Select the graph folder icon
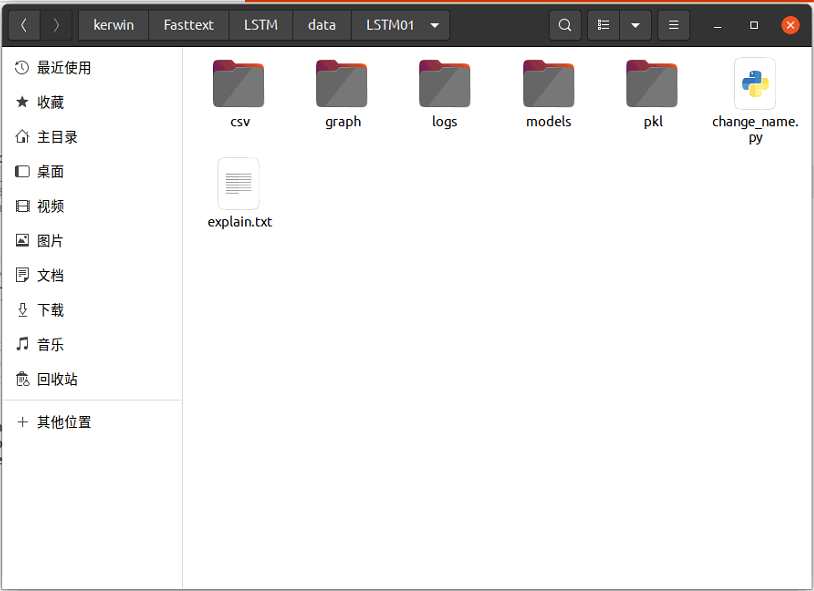 pyautogui.click(x=342, y=84)
